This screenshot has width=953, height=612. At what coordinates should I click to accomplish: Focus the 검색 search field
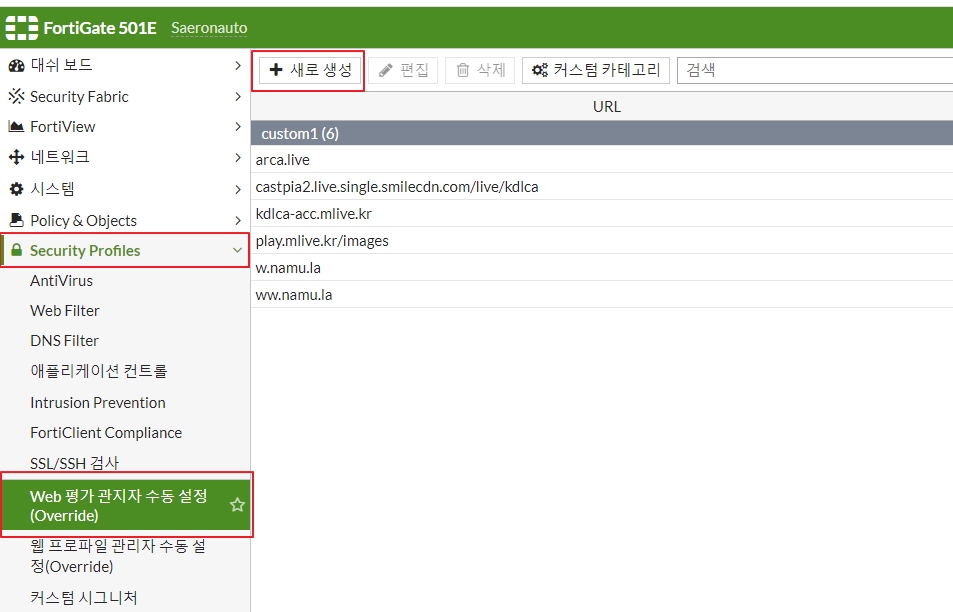[x=815, y=70]
